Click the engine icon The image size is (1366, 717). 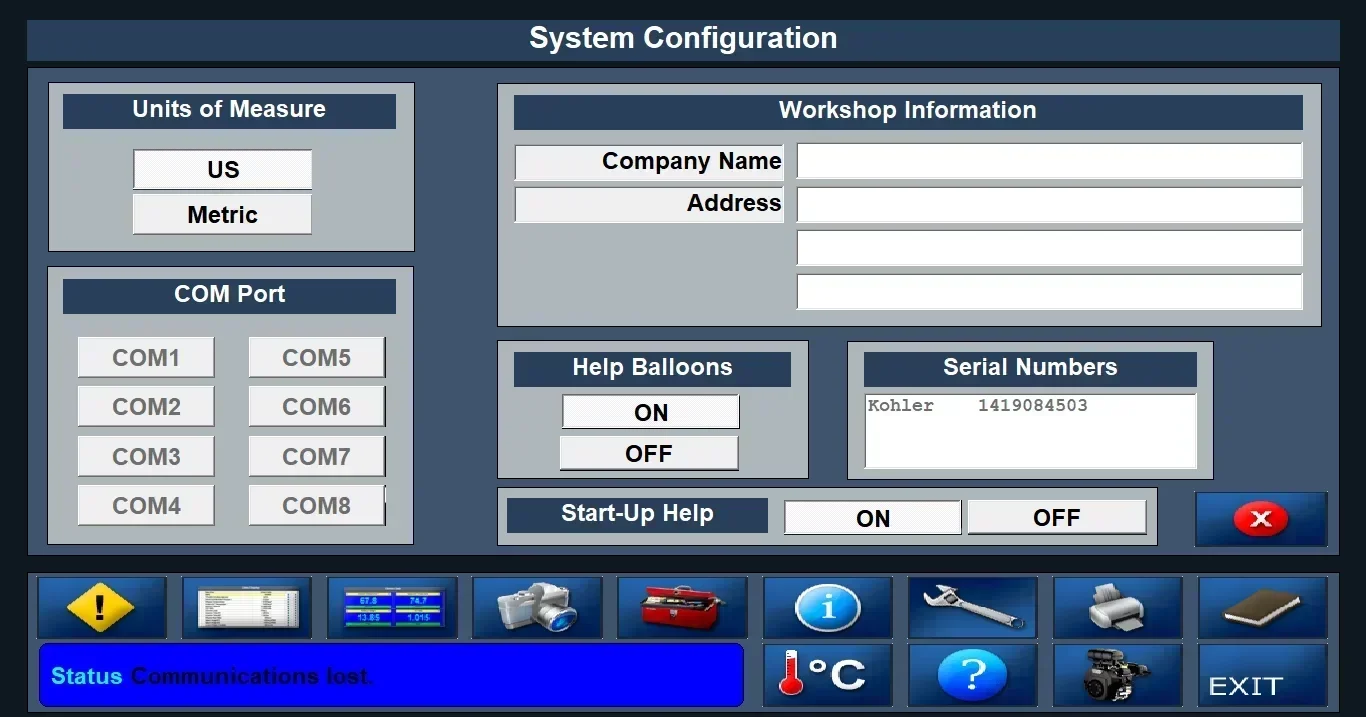1117,675
